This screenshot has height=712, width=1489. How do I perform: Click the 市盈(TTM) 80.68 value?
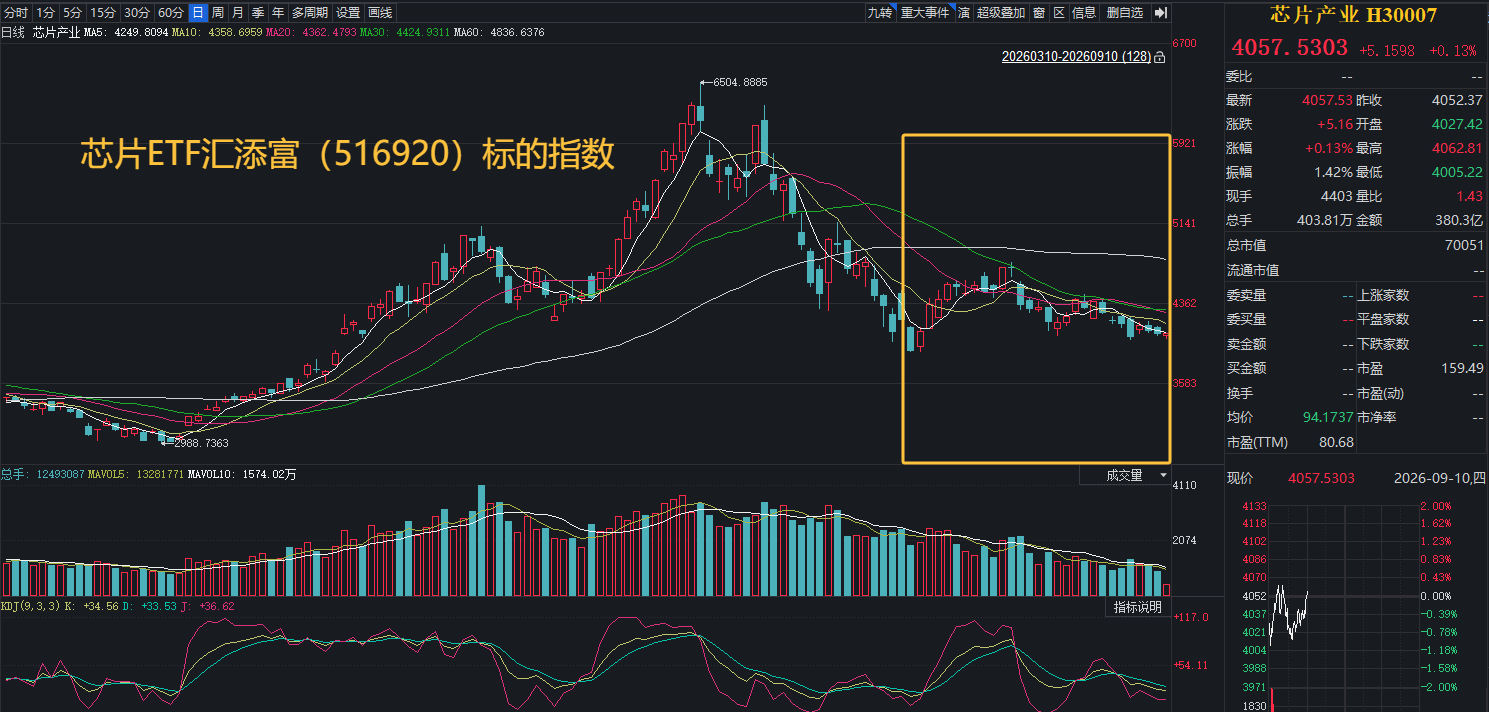[1337, 442]
